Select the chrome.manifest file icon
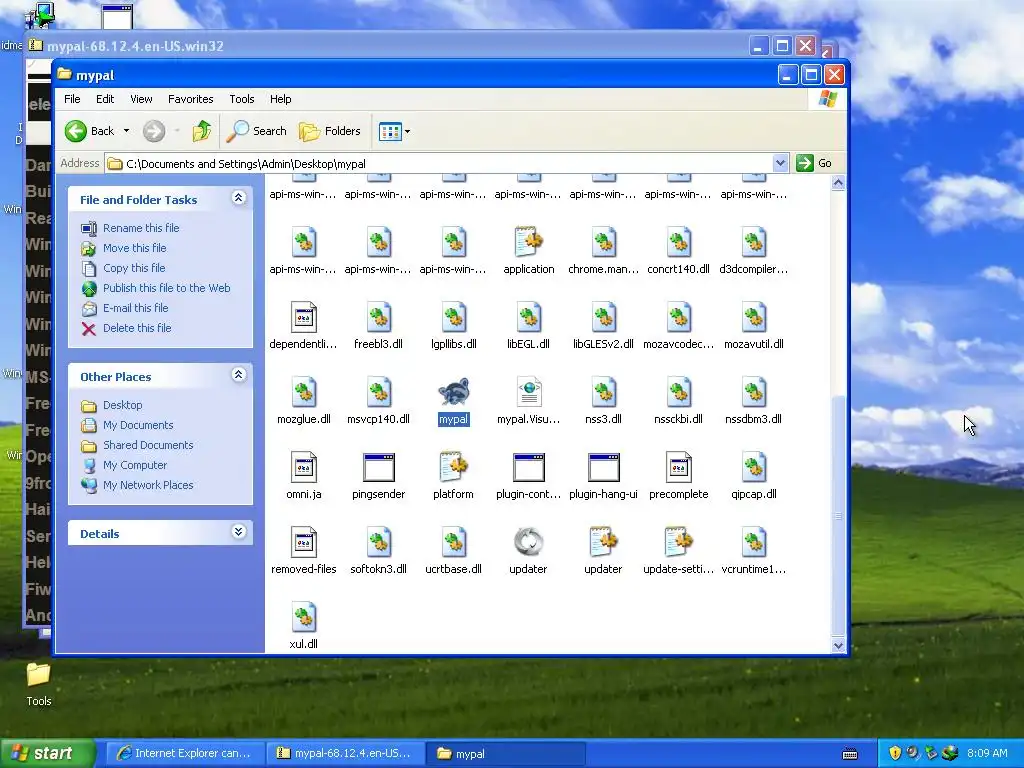The height and width of the screenshot is (768, 1024). click(x=603, y=242)
